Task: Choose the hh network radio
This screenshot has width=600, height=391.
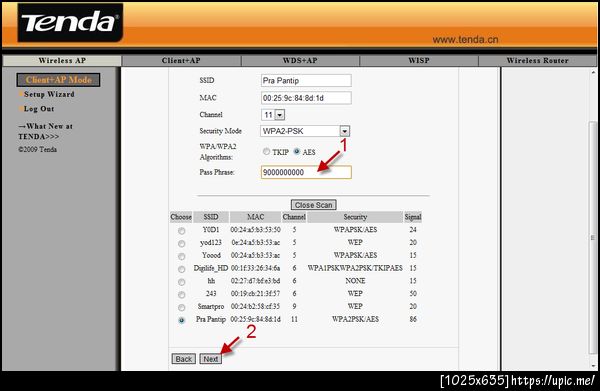Action: click(181, 282)
